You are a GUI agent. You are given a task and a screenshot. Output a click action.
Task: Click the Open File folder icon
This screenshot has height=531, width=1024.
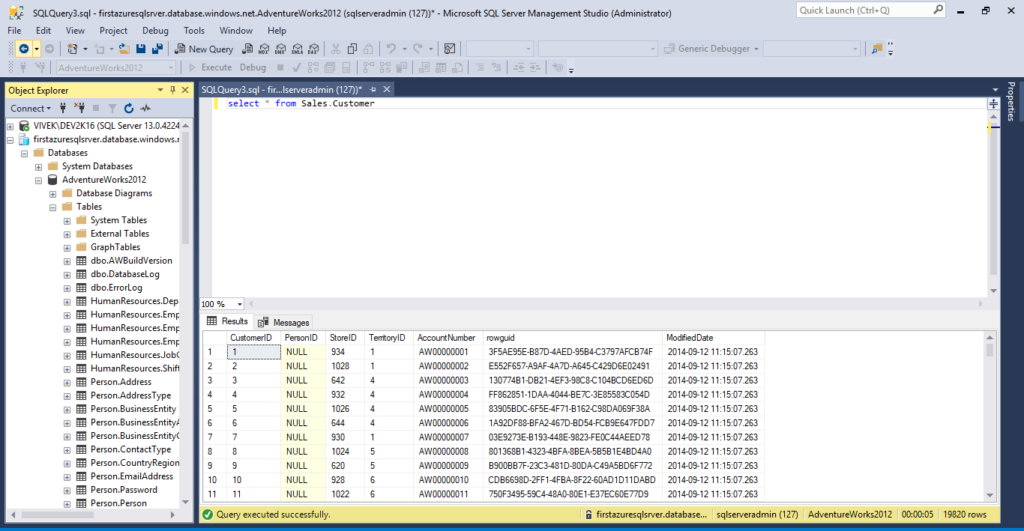tap(124, 49)
